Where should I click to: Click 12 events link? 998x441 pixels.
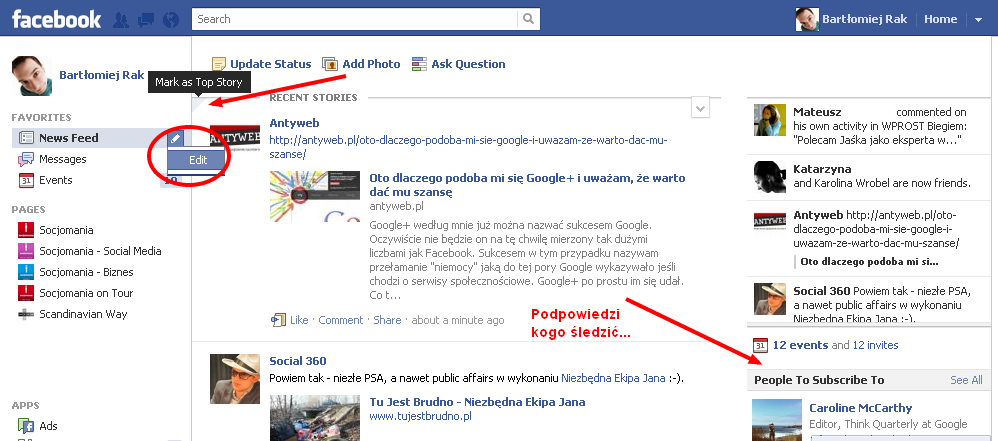[800, 345]
